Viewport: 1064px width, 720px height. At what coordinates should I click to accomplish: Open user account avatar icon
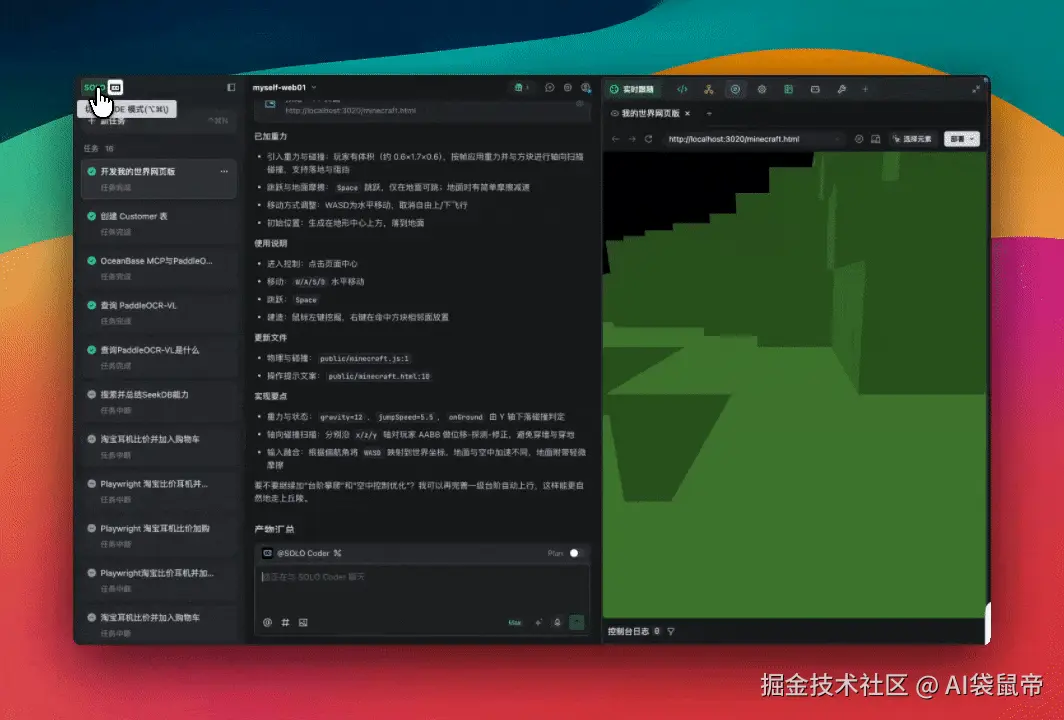586,88
